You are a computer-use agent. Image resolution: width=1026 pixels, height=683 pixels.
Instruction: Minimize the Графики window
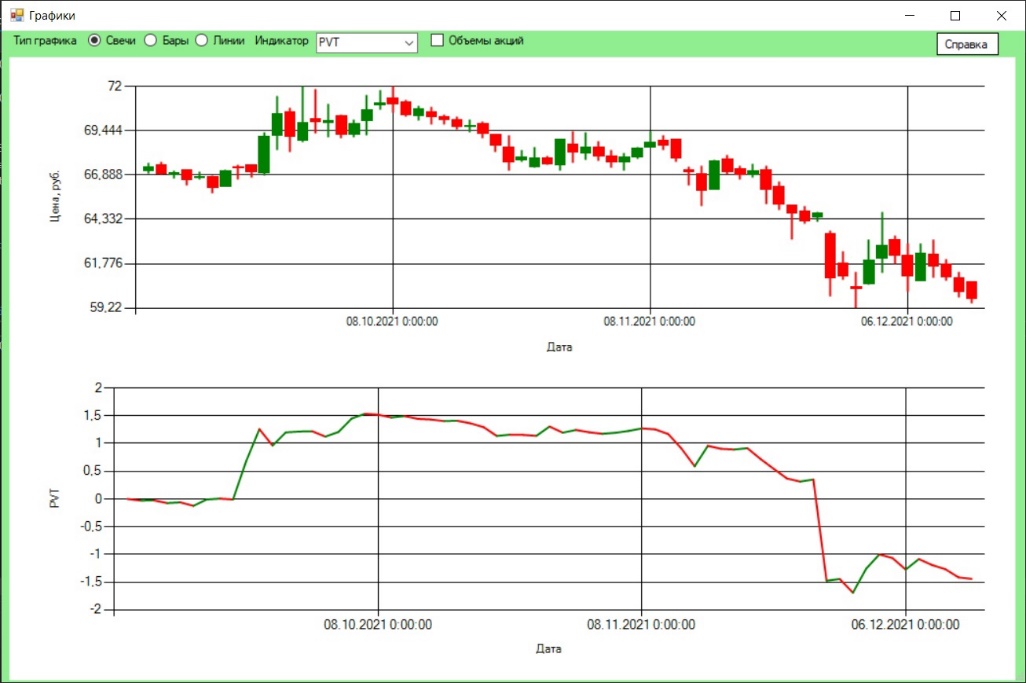(x=910, y=15)
